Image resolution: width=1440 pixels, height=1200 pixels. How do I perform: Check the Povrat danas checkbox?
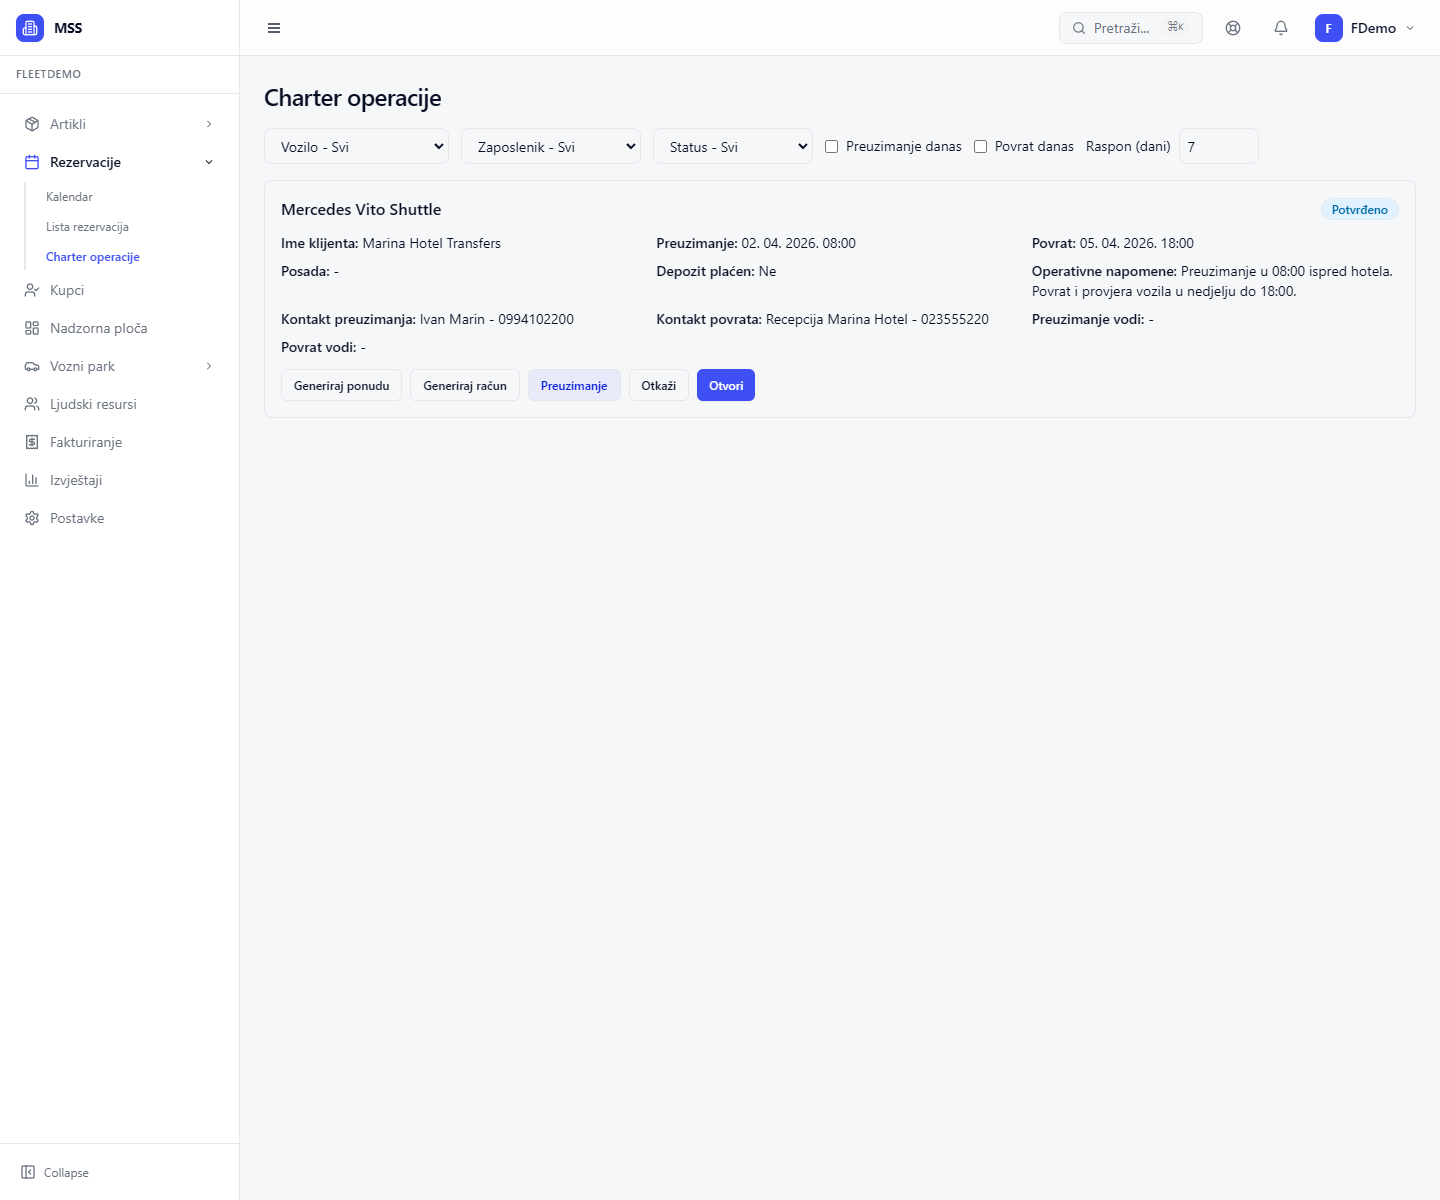[980, 147]
